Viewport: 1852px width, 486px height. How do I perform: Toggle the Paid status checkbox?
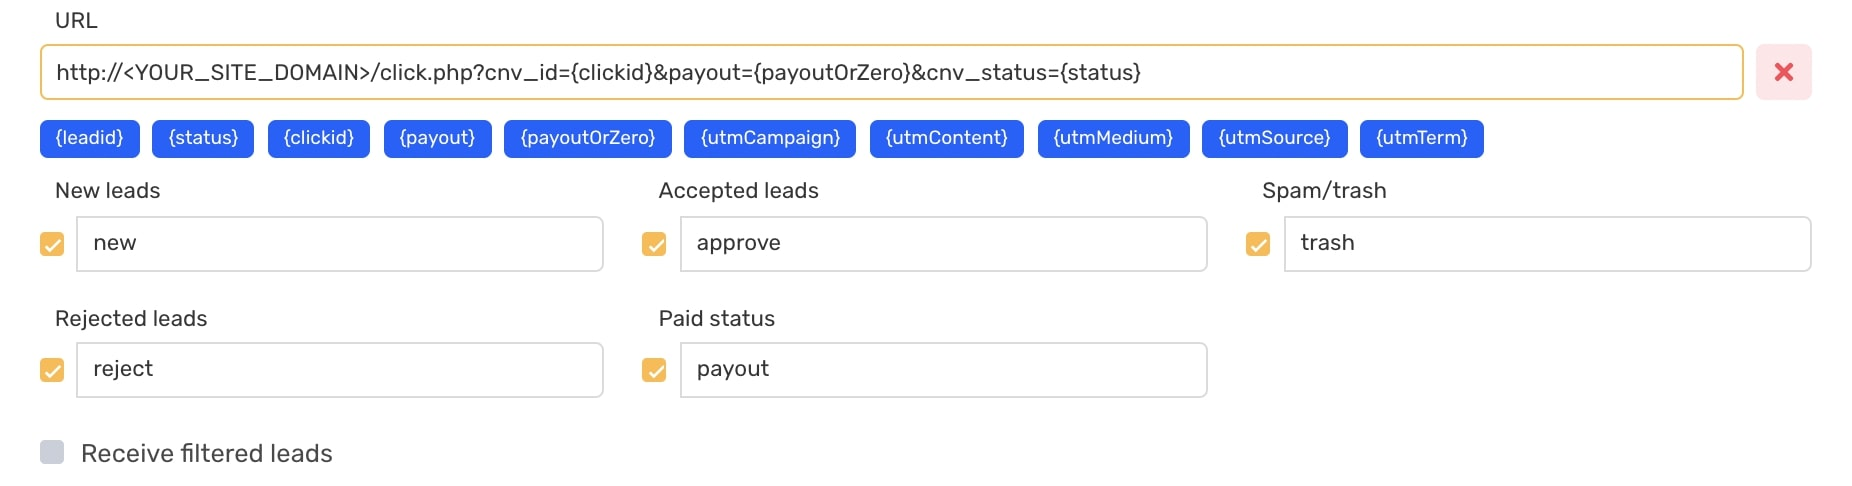[x=654, y=370]
